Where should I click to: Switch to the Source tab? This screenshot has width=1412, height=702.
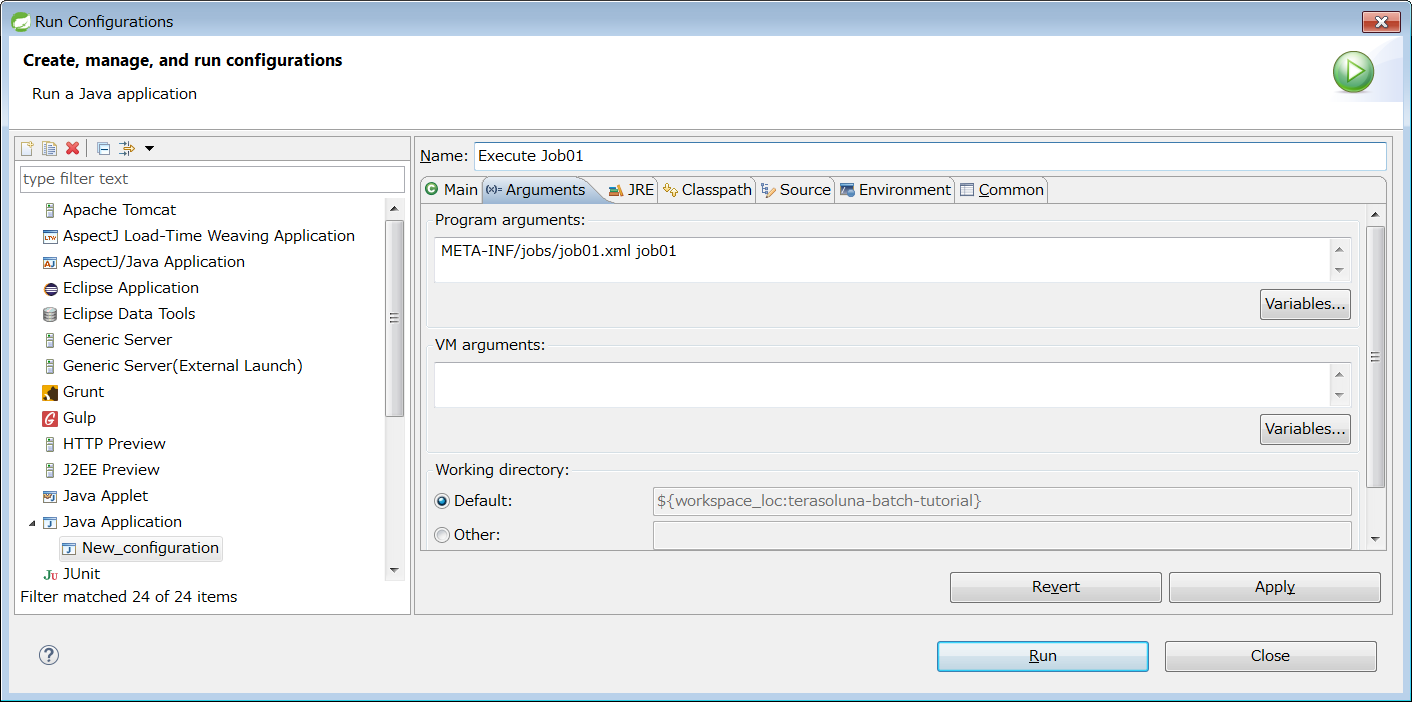795,190
